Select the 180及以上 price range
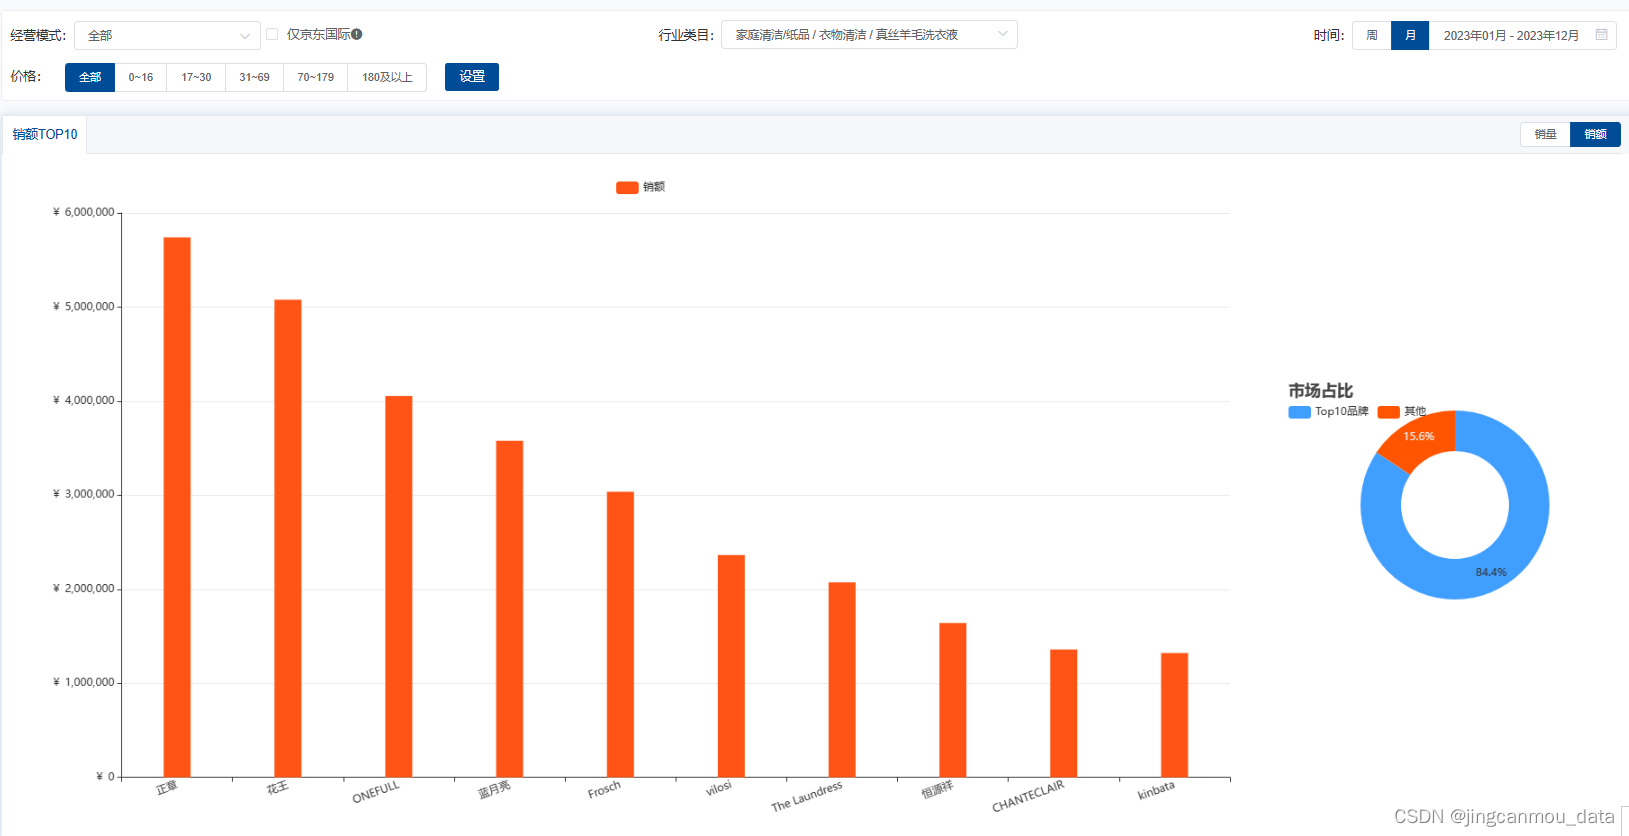 point(387,77)
